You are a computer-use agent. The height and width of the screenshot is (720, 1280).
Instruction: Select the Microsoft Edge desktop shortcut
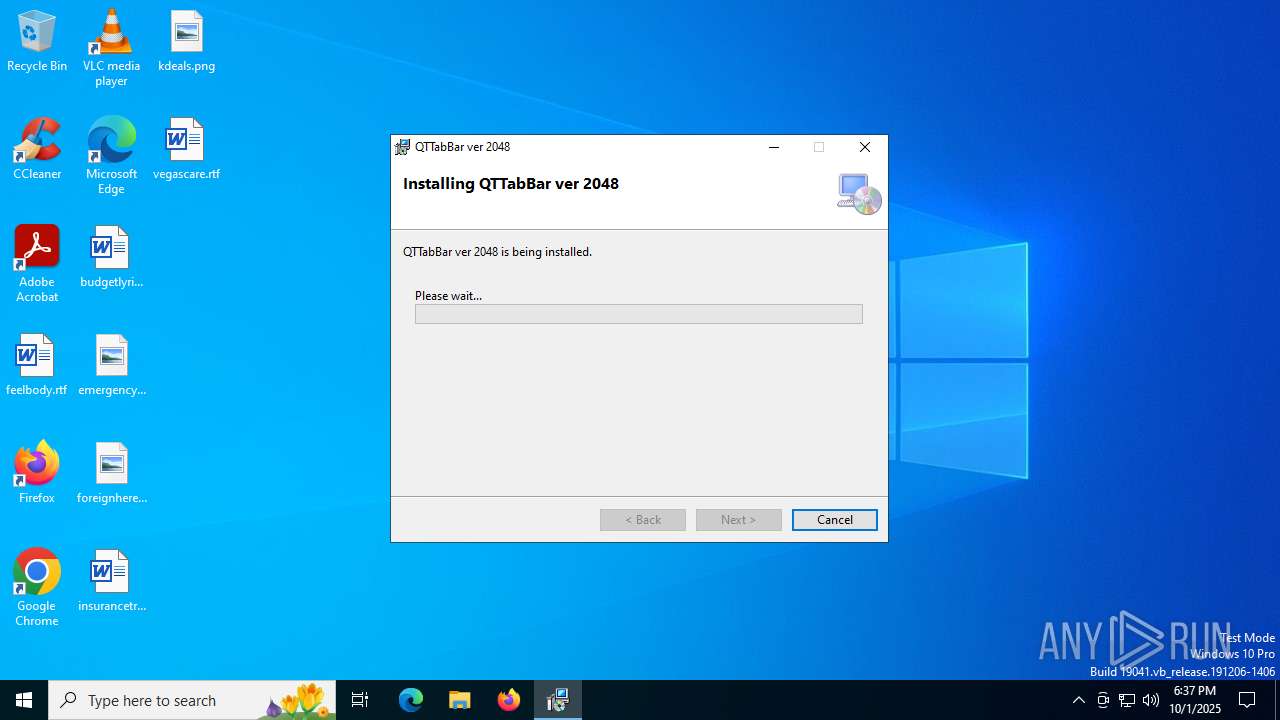click(x=111, y=156)
